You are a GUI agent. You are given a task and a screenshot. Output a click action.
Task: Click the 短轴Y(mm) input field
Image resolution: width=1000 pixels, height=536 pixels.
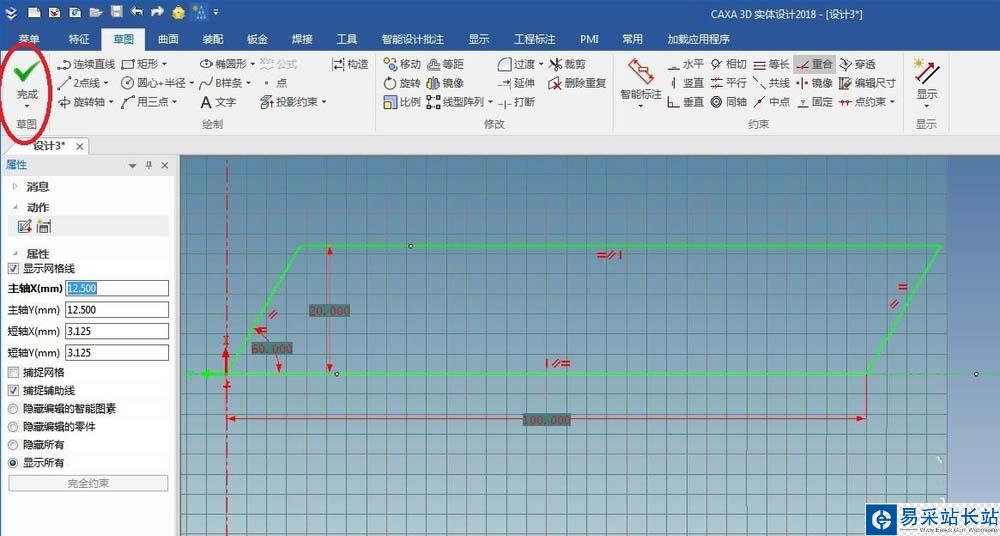click(117, 353)
